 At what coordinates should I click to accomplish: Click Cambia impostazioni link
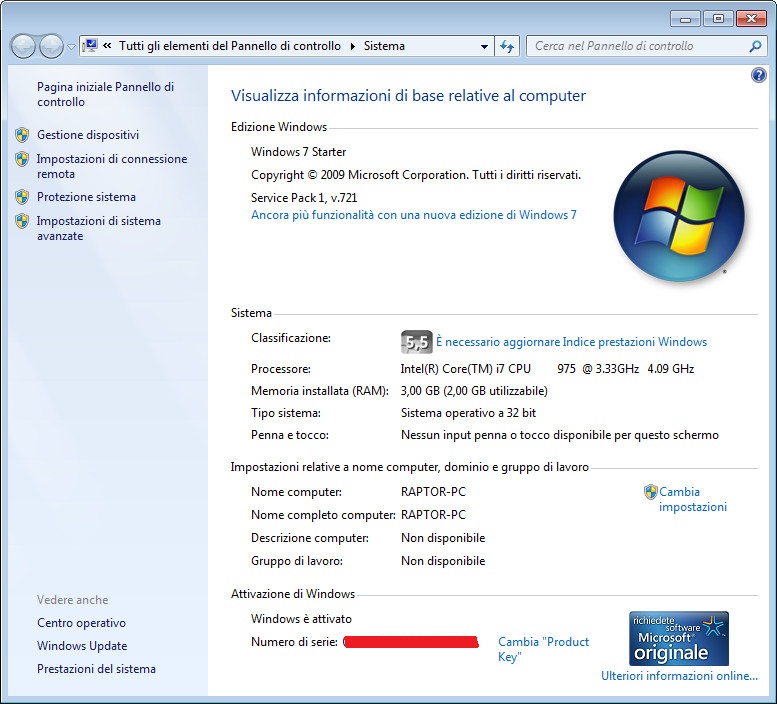click(x=693, y=499)
